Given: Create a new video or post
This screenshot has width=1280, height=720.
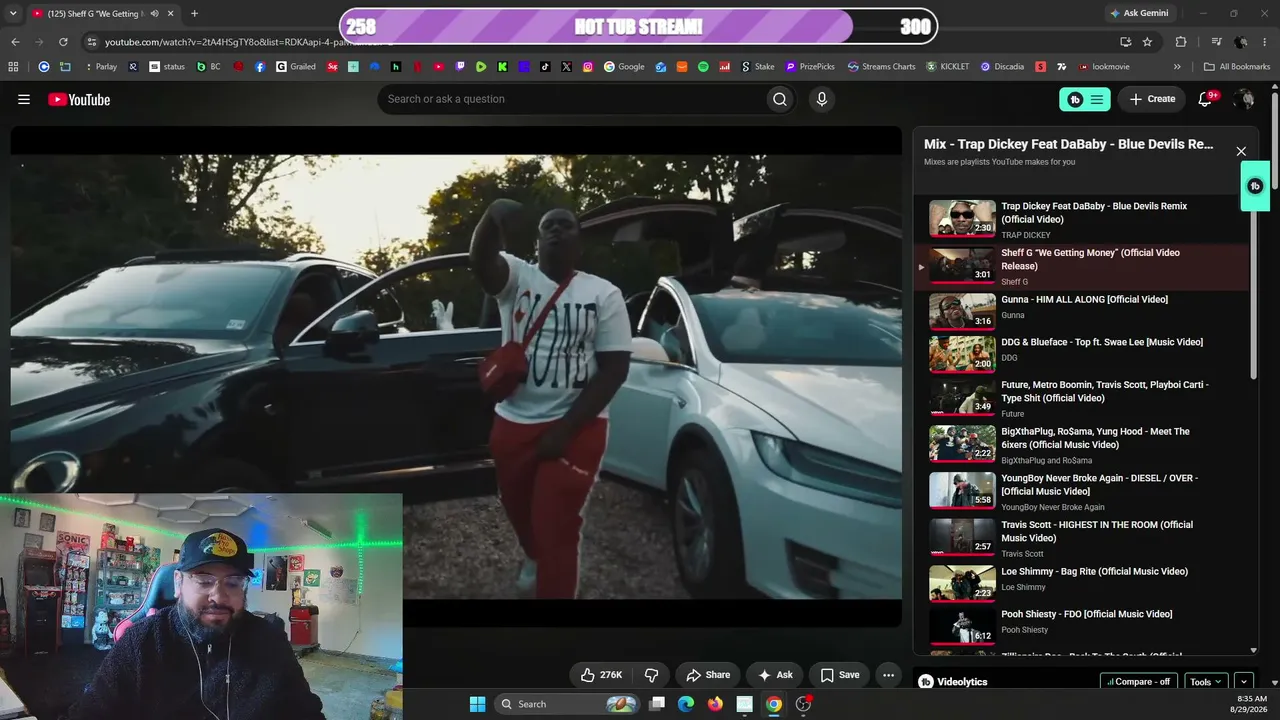Looking at the screenshot, I should [1152, 99].
